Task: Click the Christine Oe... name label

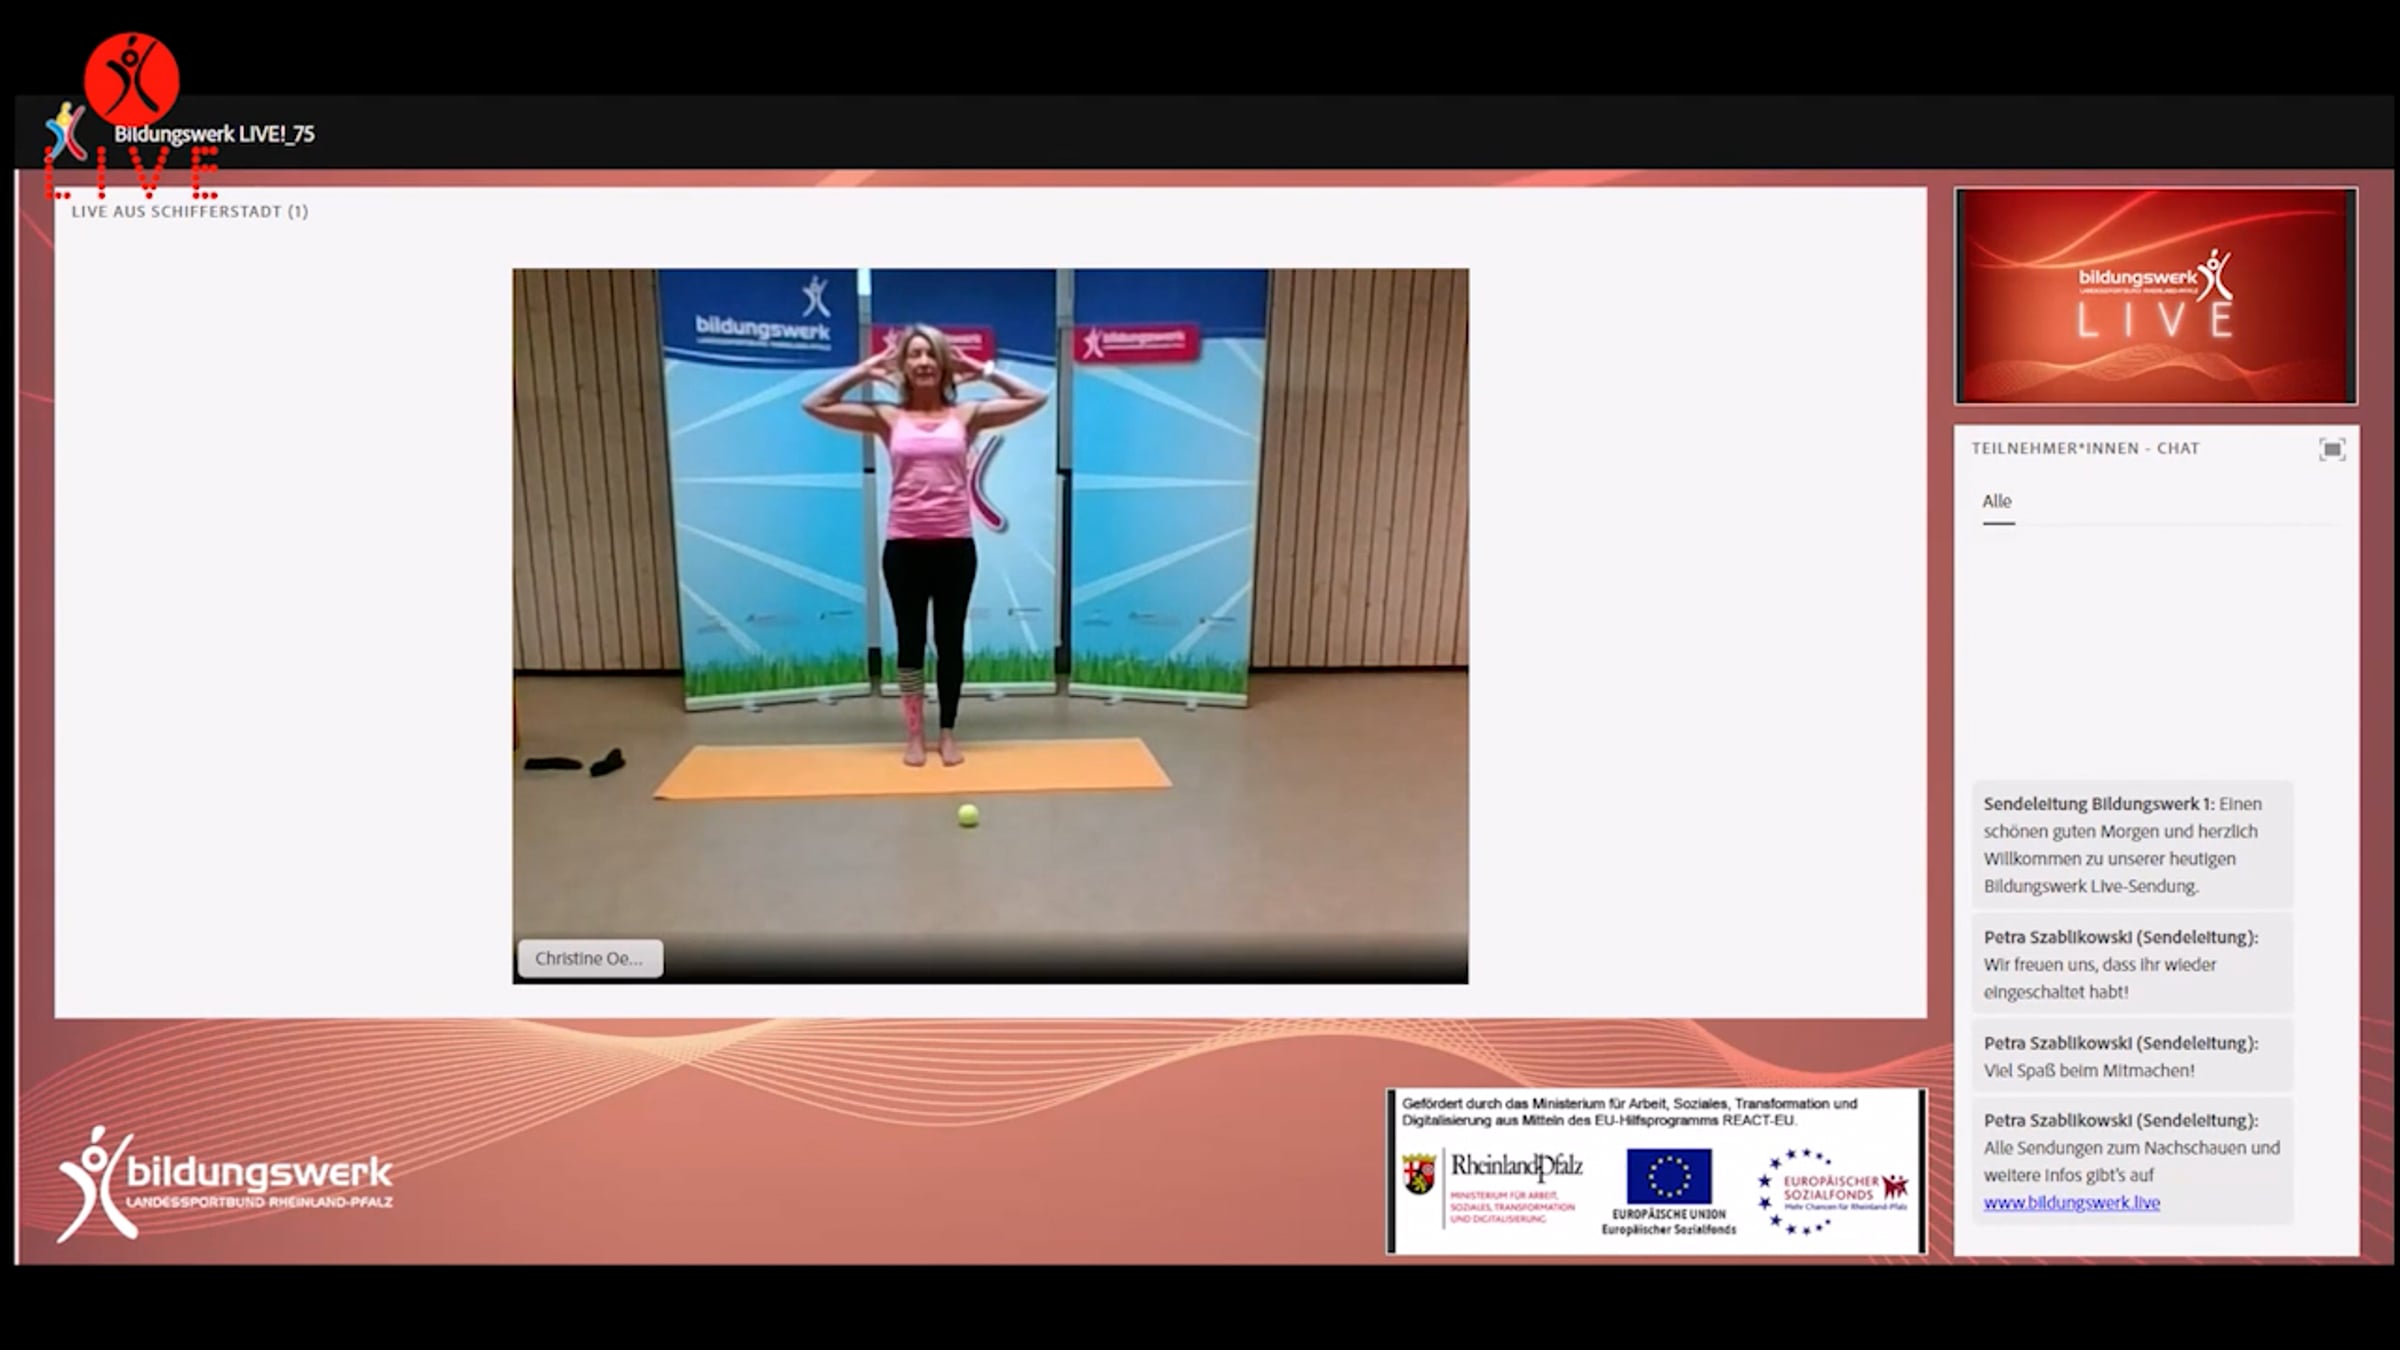Action: [x=589, y=958]
